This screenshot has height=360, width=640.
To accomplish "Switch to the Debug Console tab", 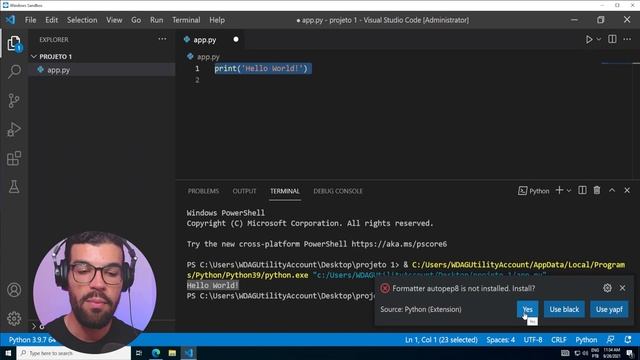I will click(x=338, y=191).
